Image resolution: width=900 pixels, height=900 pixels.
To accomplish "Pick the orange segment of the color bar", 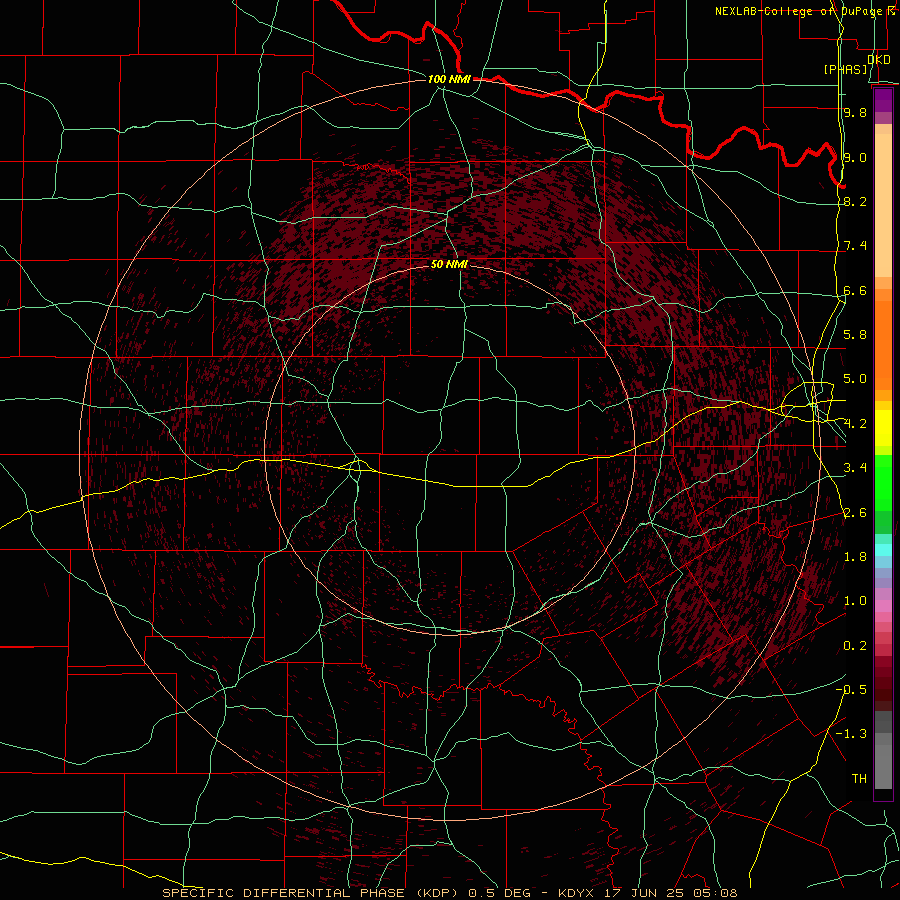I will pos(883,346).
